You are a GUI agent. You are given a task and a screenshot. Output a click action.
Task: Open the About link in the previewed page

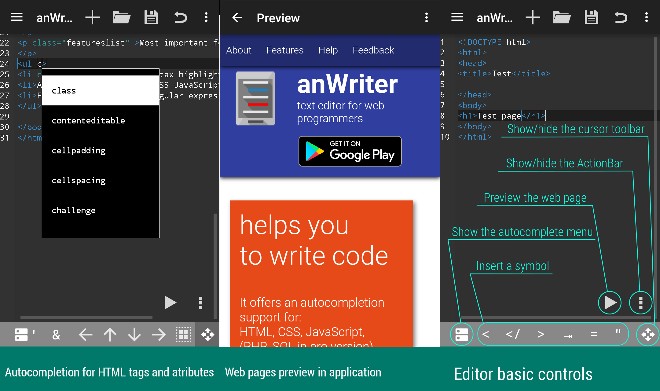[x=239, y=50]
